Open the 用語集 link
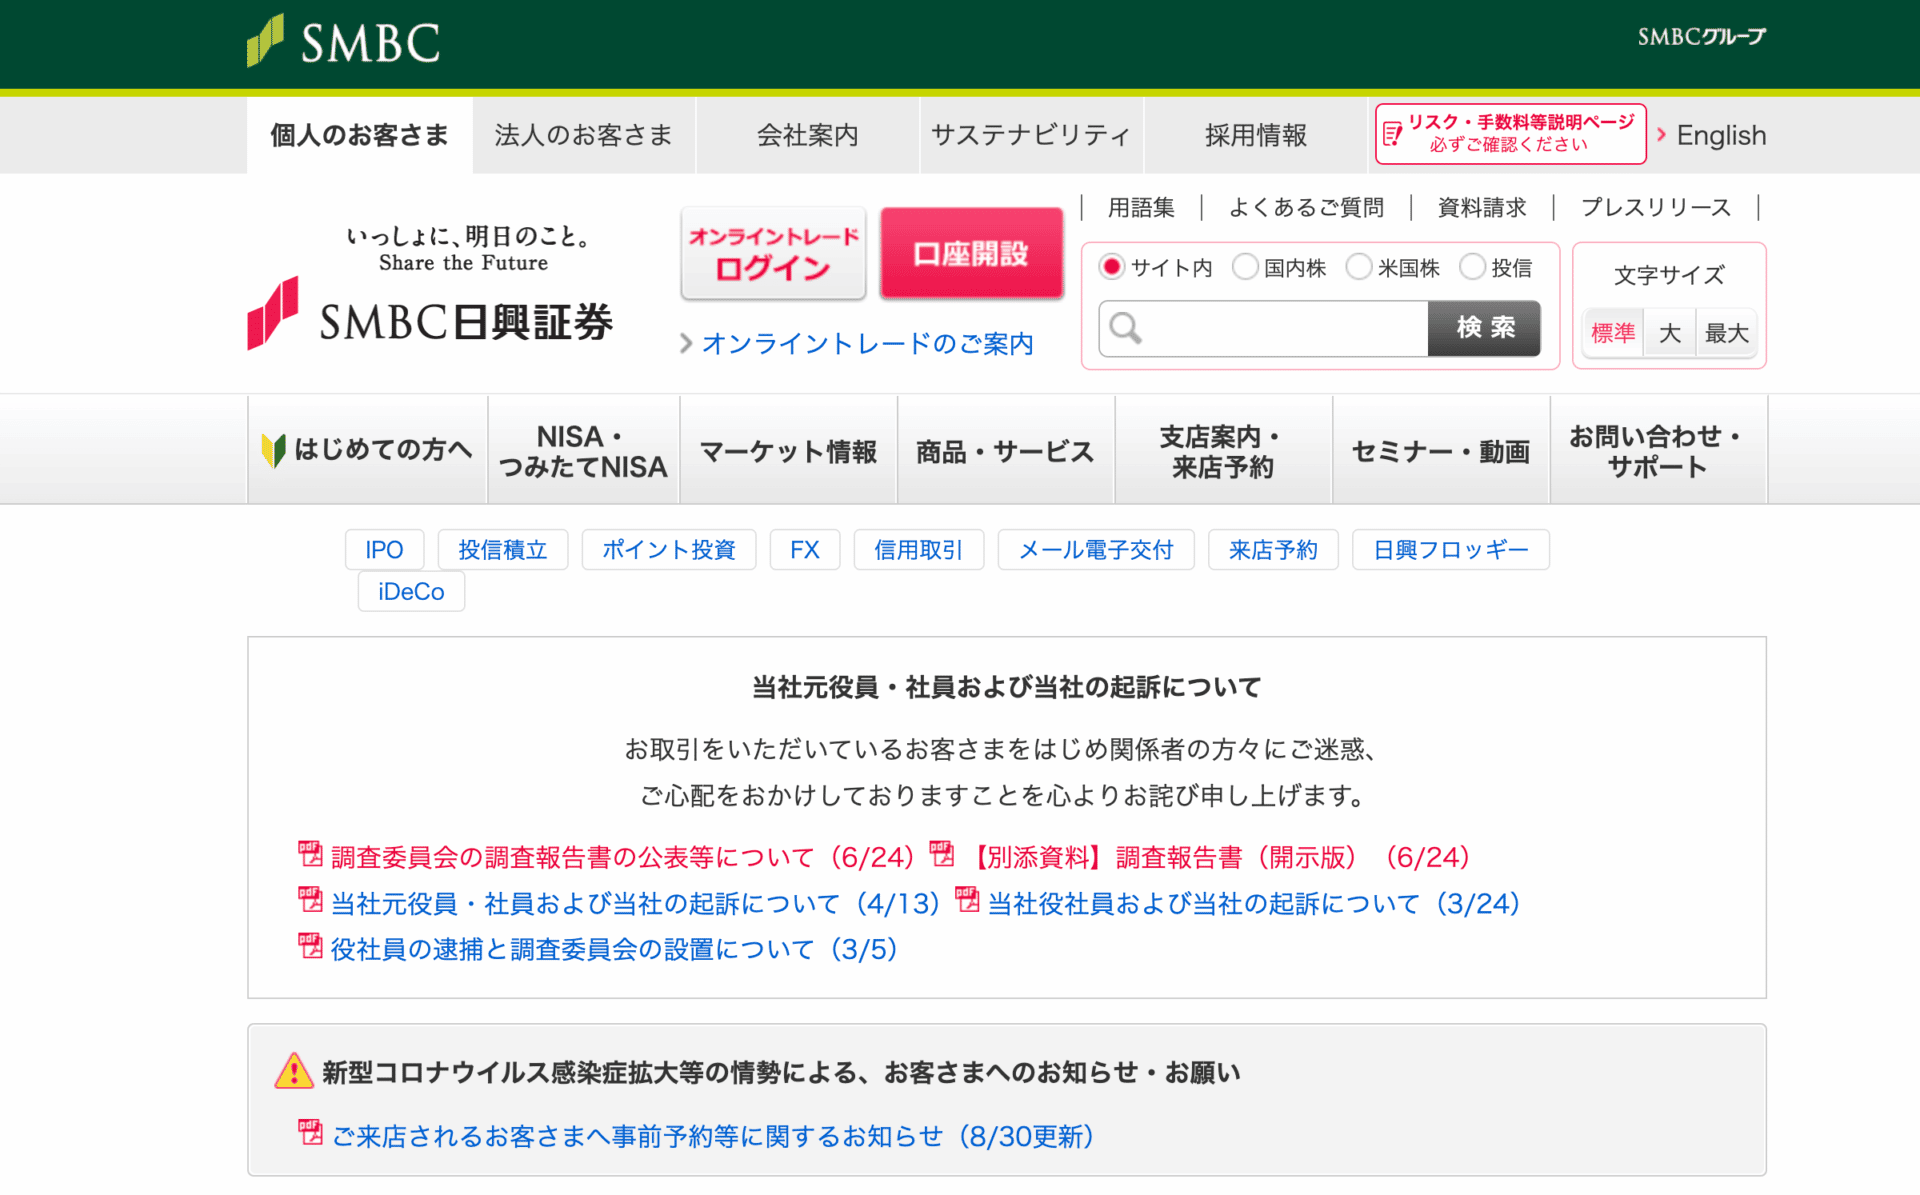The image size is (1920, 1195). coord(1141,207)
